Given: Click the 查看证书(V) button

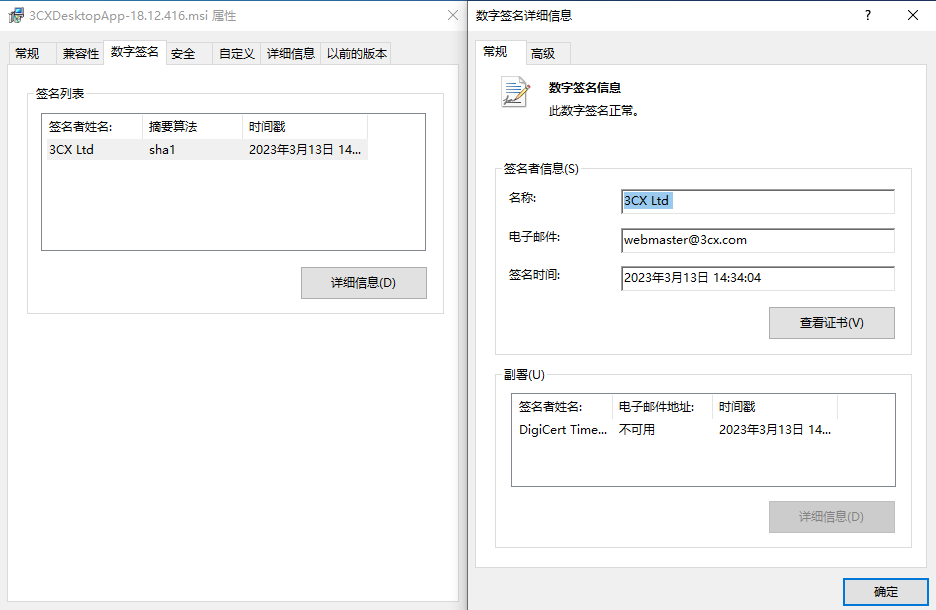Looking at the screenshot, I should point(832,323).
